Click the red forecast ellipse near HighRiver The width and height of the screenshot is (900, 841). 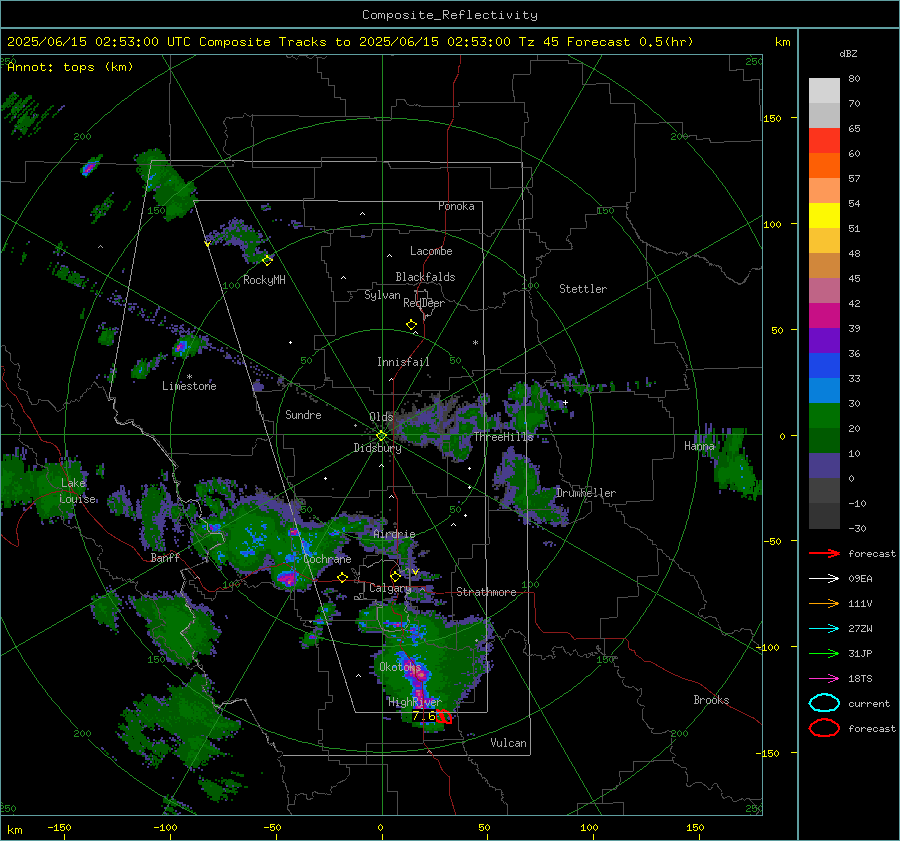coord(444,716)
